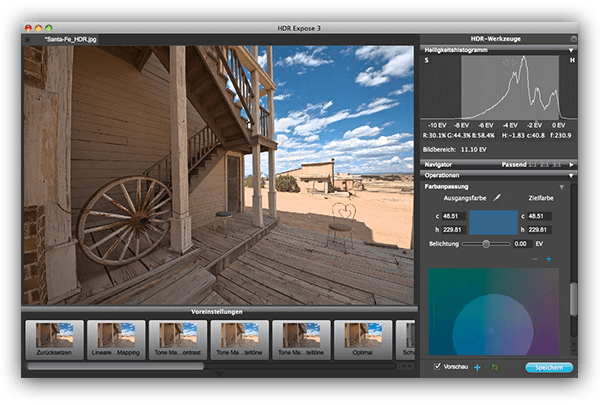Click the minus icon above color field
This screenshot has height=405, width=600.
point(535,259)
